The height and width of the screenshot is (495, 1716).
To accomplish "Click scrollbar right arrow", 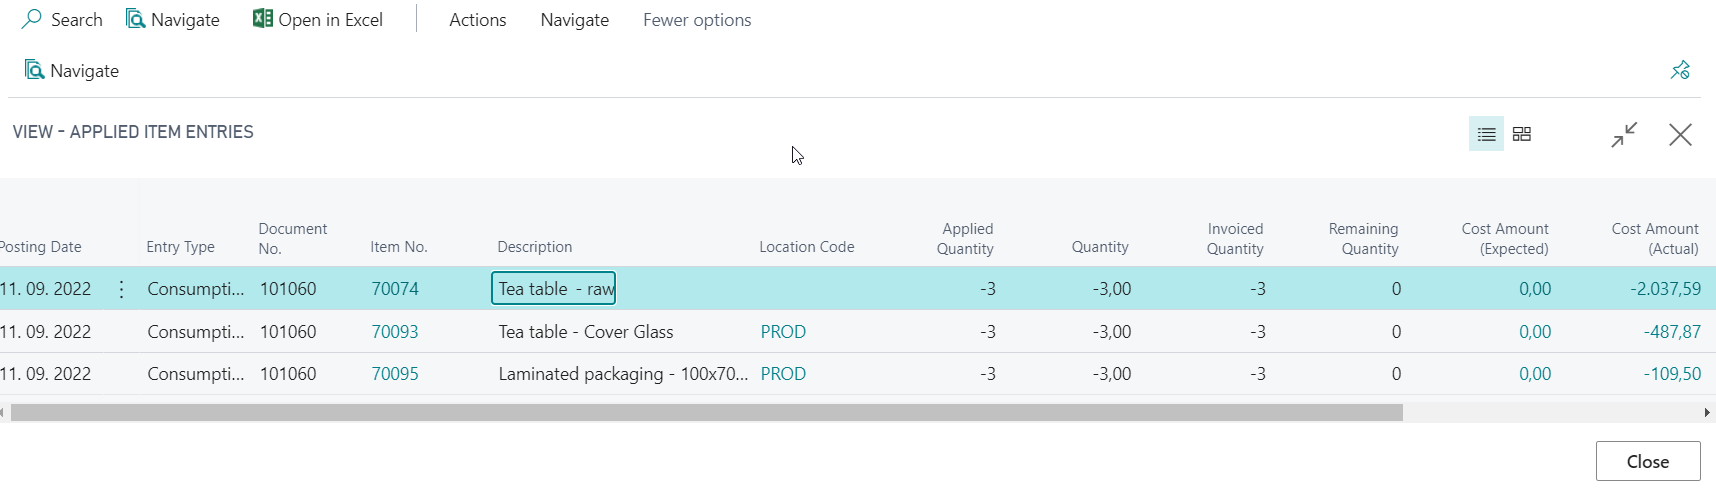I will (1707, 412).
